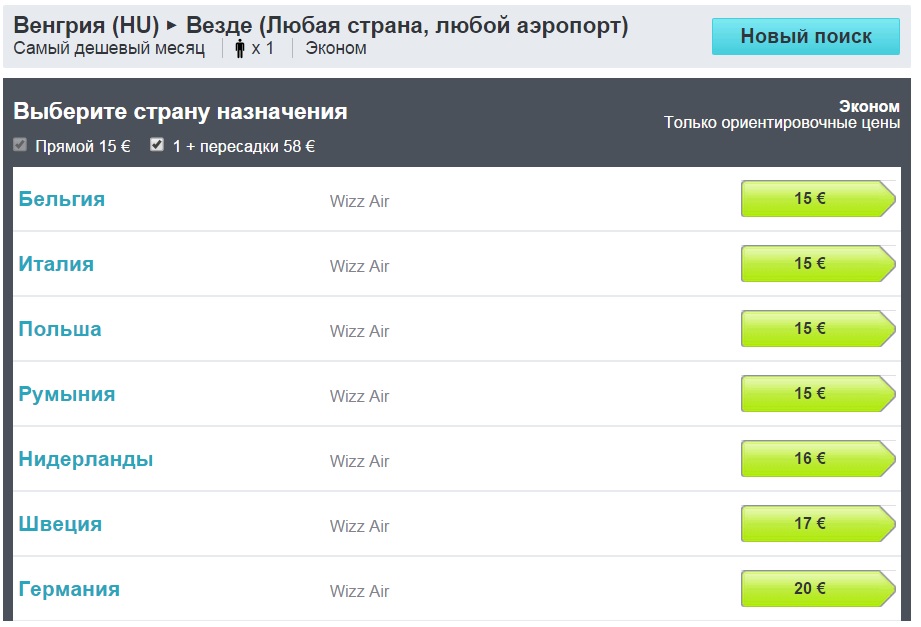Choose Germany (Германия) as destination country
Image resolution: width=921 pixels, height=627 pixels.
click(x=69, y=589)
